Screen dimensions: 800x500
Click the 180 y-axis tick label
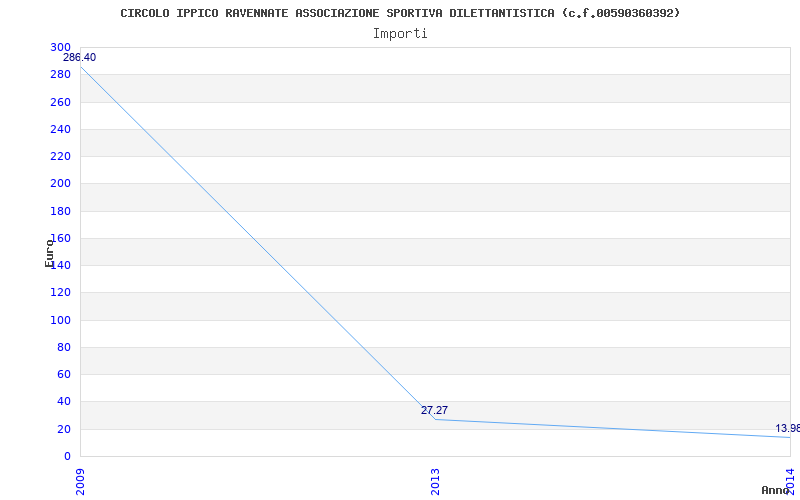(60, 211)
